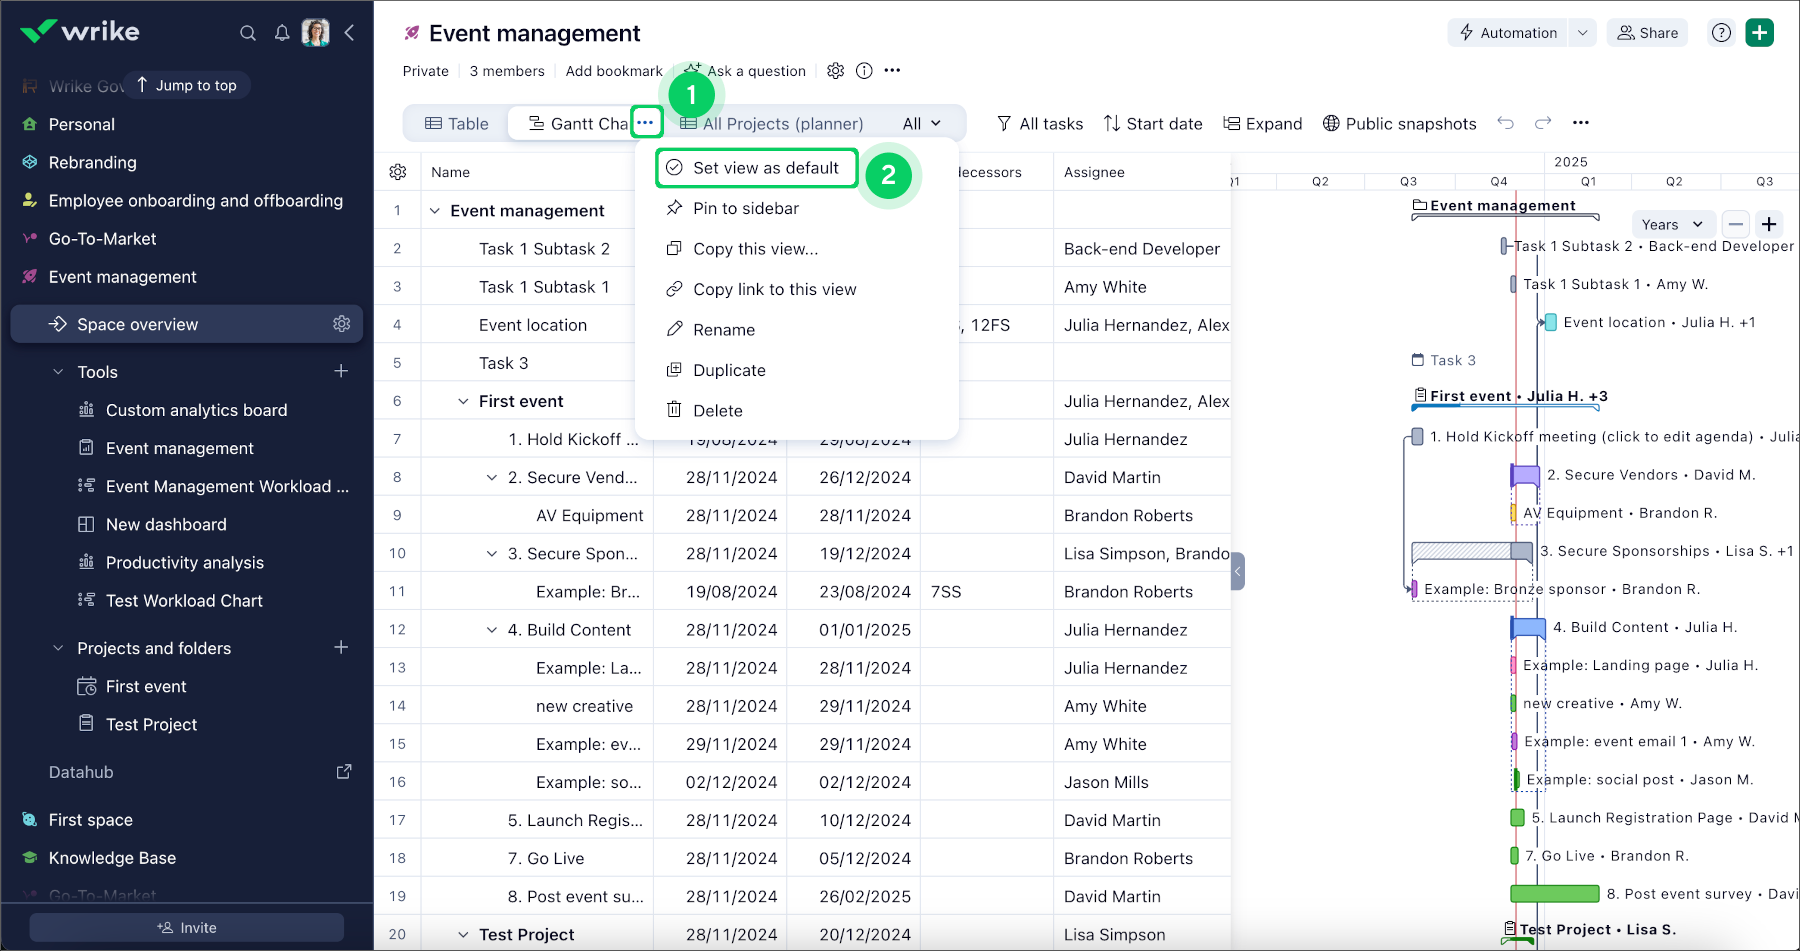Image resolution: width=1800 pixels, height=951 pixels.
Task: Click the green Post event survey bar
Action: 1554,894
